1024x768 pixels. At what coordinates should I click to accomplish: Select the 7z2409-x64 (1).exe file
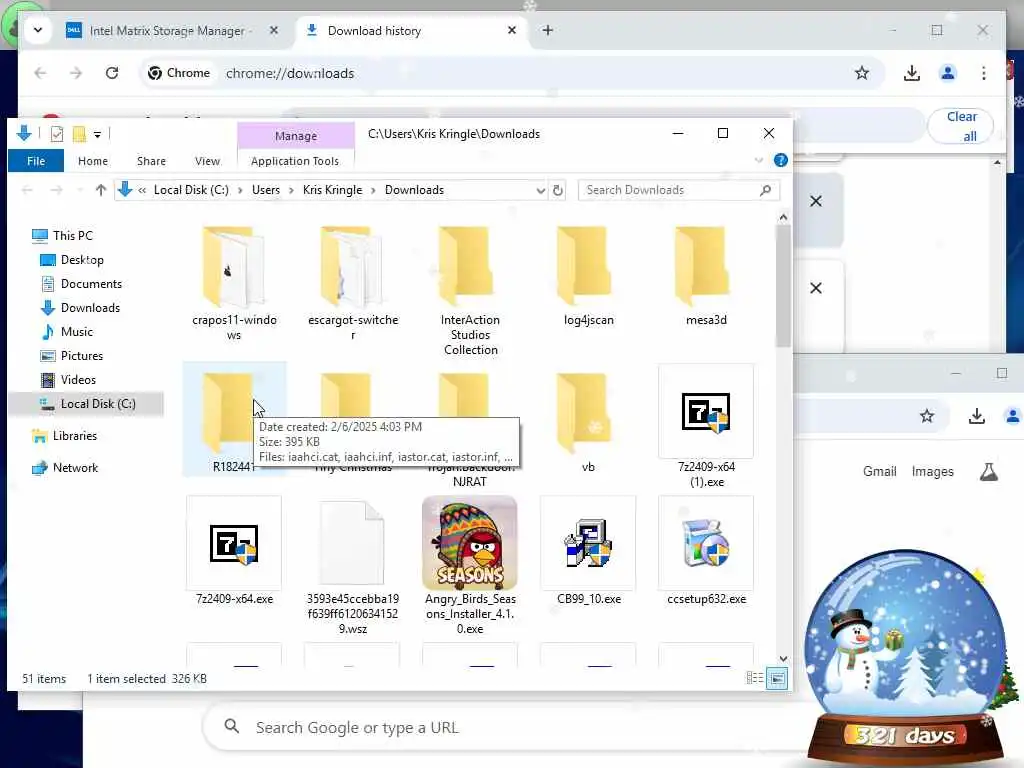[x=706, y=426]
